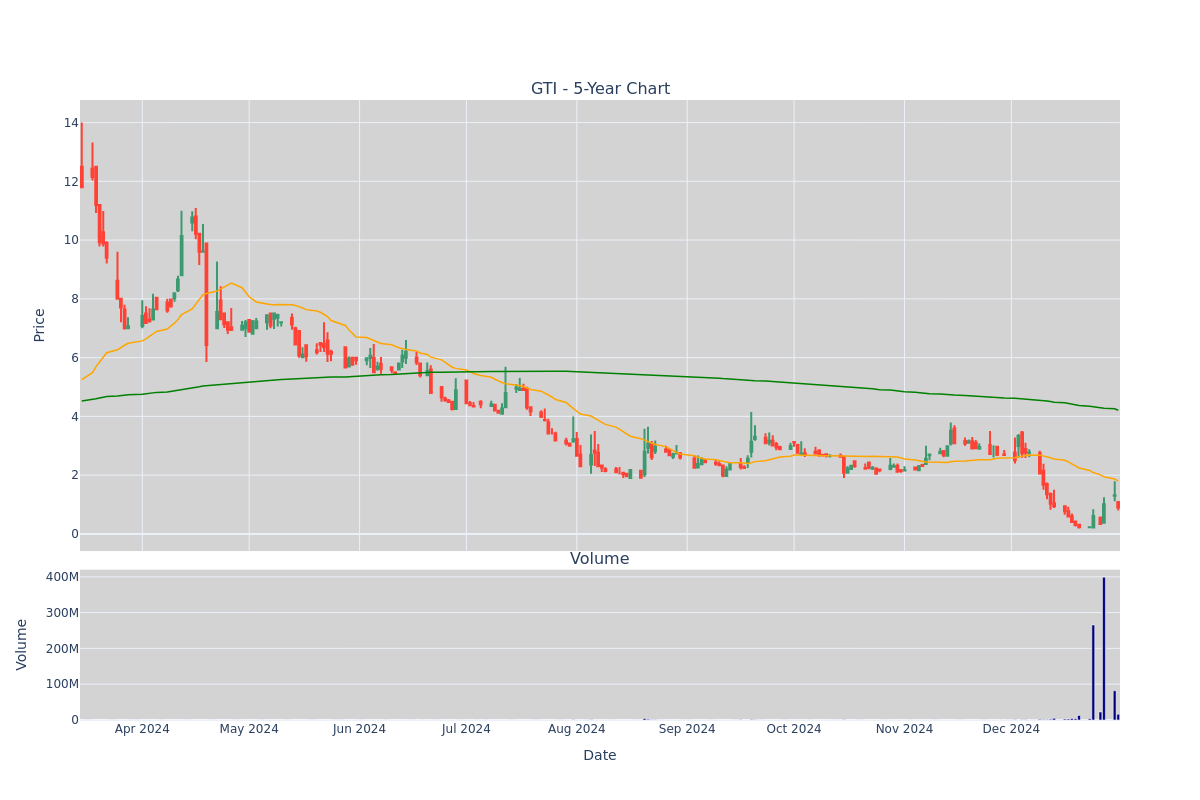Click the tallest volume bar near 400M
The width and height of the screenshot is (1200, 800).
1104,648
